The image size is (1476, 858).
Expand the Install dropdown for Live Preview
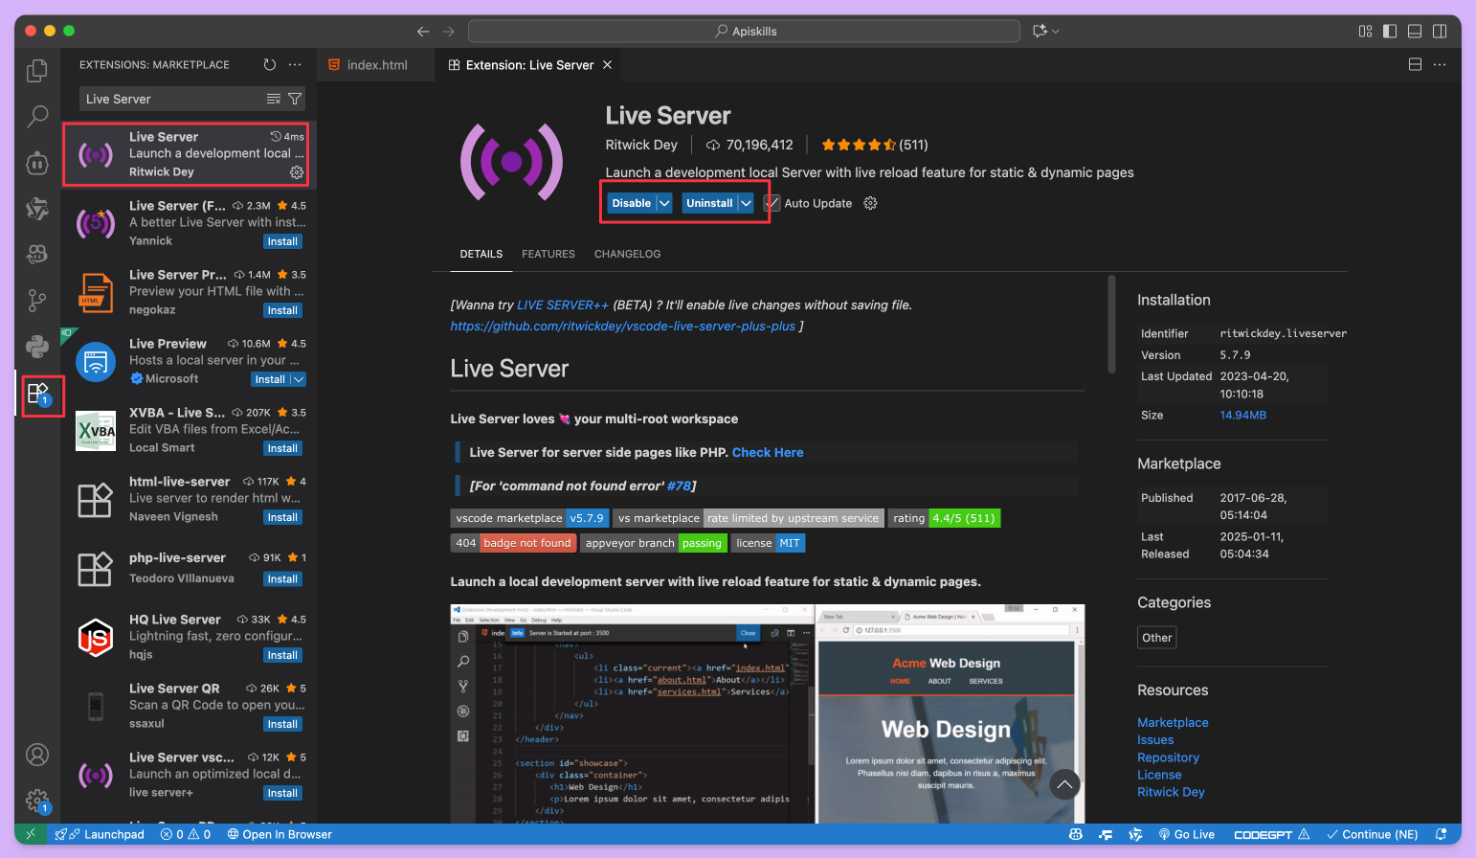(x=296, y=378)
